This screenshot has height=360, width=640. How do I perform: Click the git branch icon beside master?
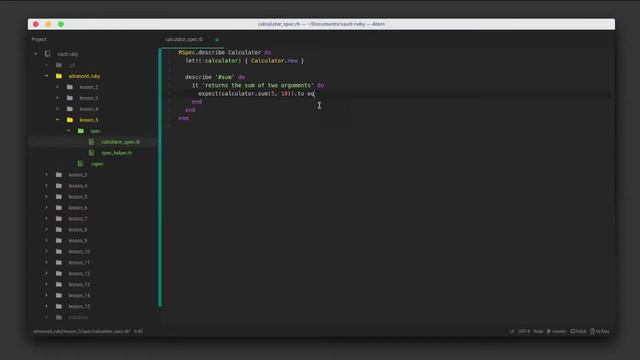pyautogui.click(x=549, y=331)
